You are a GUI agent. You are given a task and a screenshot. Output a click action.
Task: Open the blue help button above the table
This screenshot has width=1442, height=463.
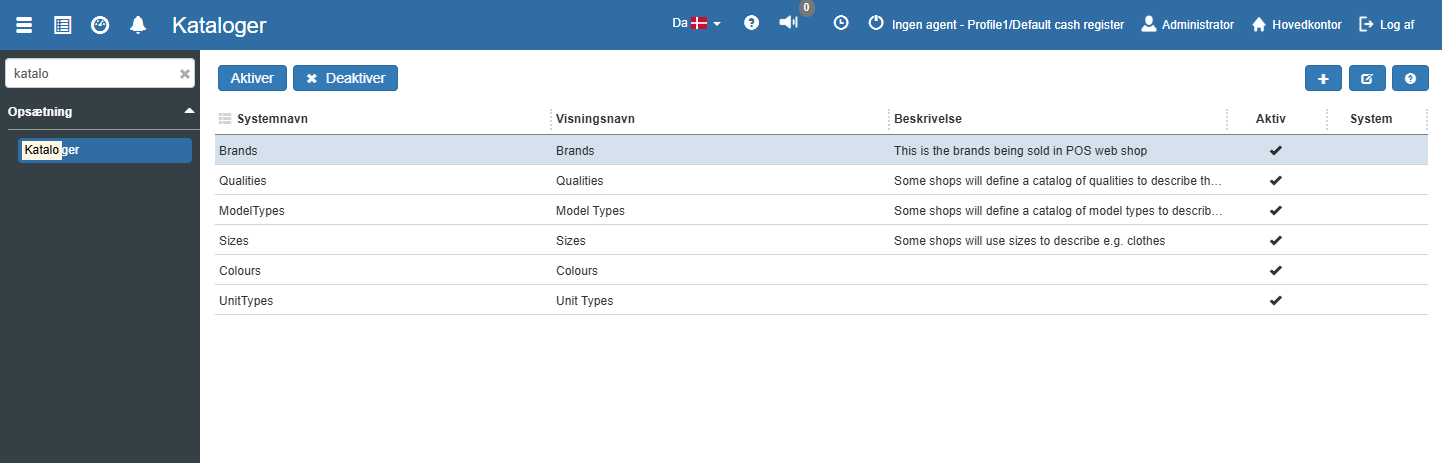[x=1410, y=78]
